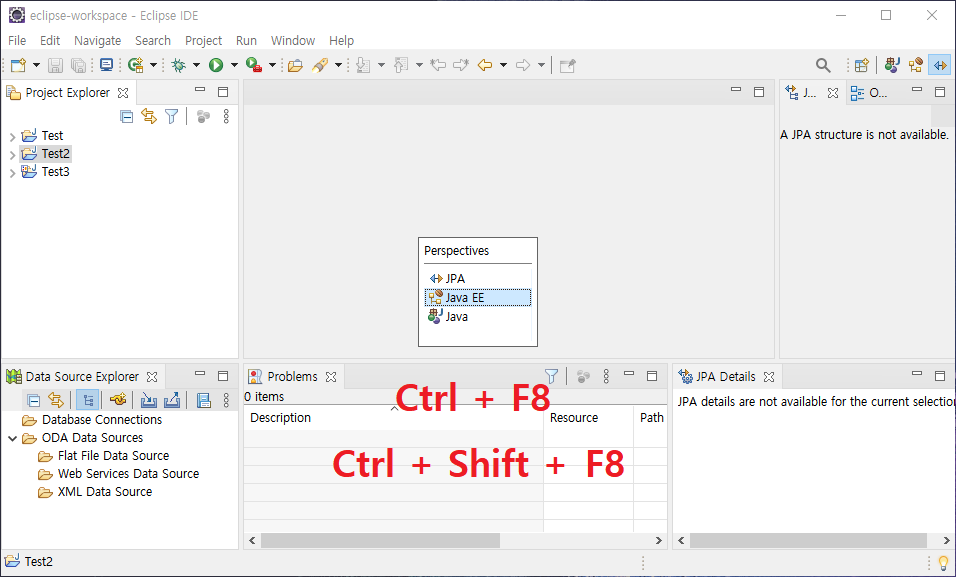Image resolution: width=956 pixels, height=577 pixels.
Task: Switch to Java perspective via the toolbar icon
Action: tap(893, 65)
